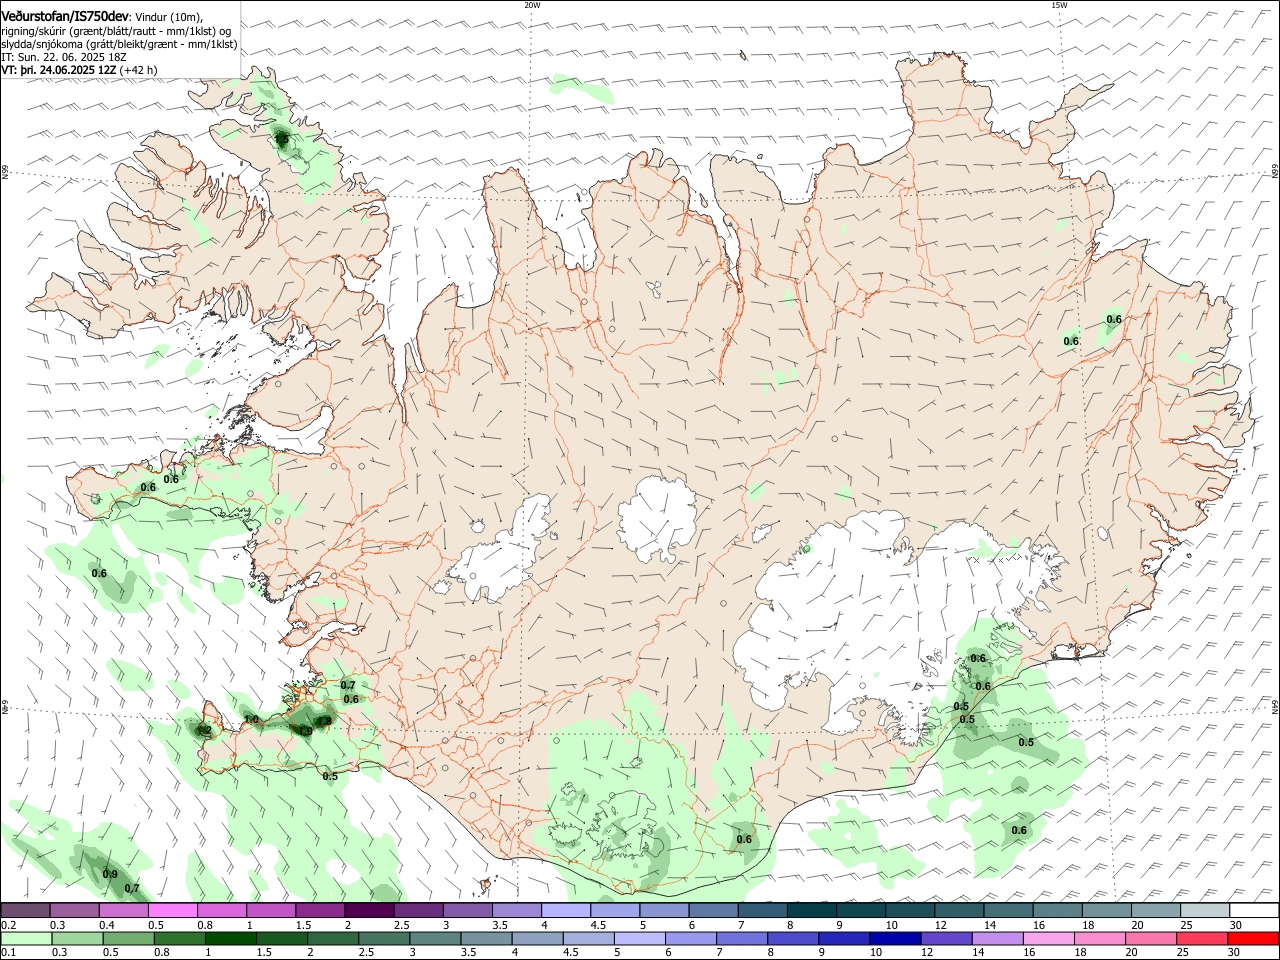The height and width of the screenshot is (960, 1280).
Task: Click the darkest green swatch labelled 1 in the lower legend row
Action: click(x=231, y=938)
